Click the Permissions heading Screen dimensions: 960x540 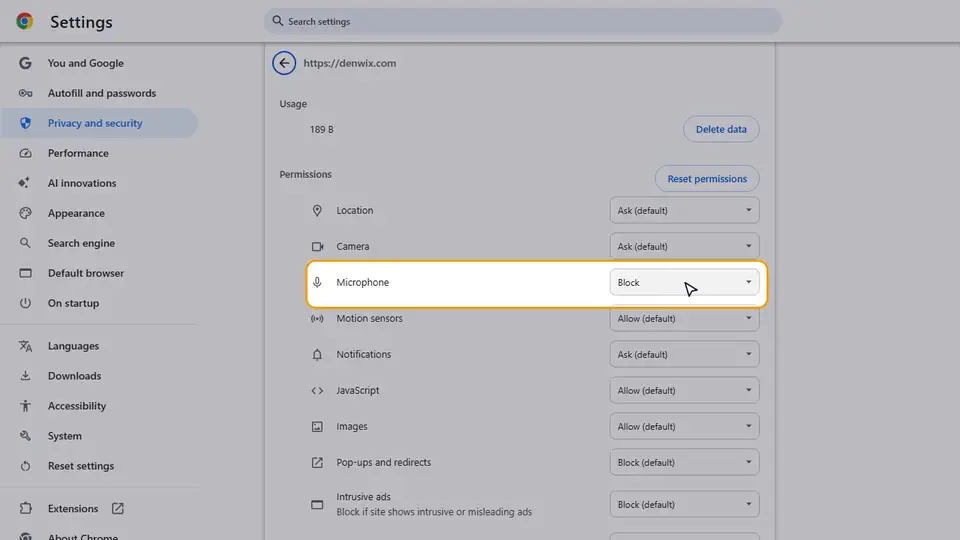pos(306,174)
